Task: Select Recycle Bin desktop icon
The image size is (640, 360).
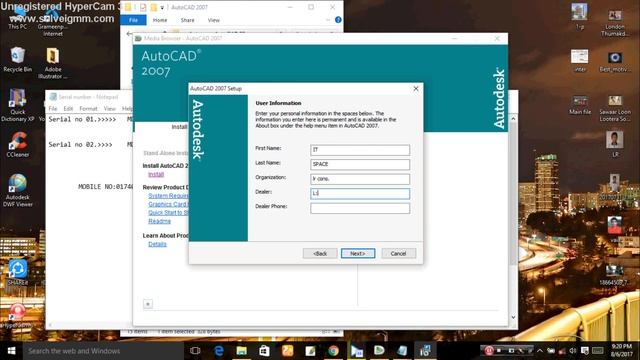Action: coord(18,60)
